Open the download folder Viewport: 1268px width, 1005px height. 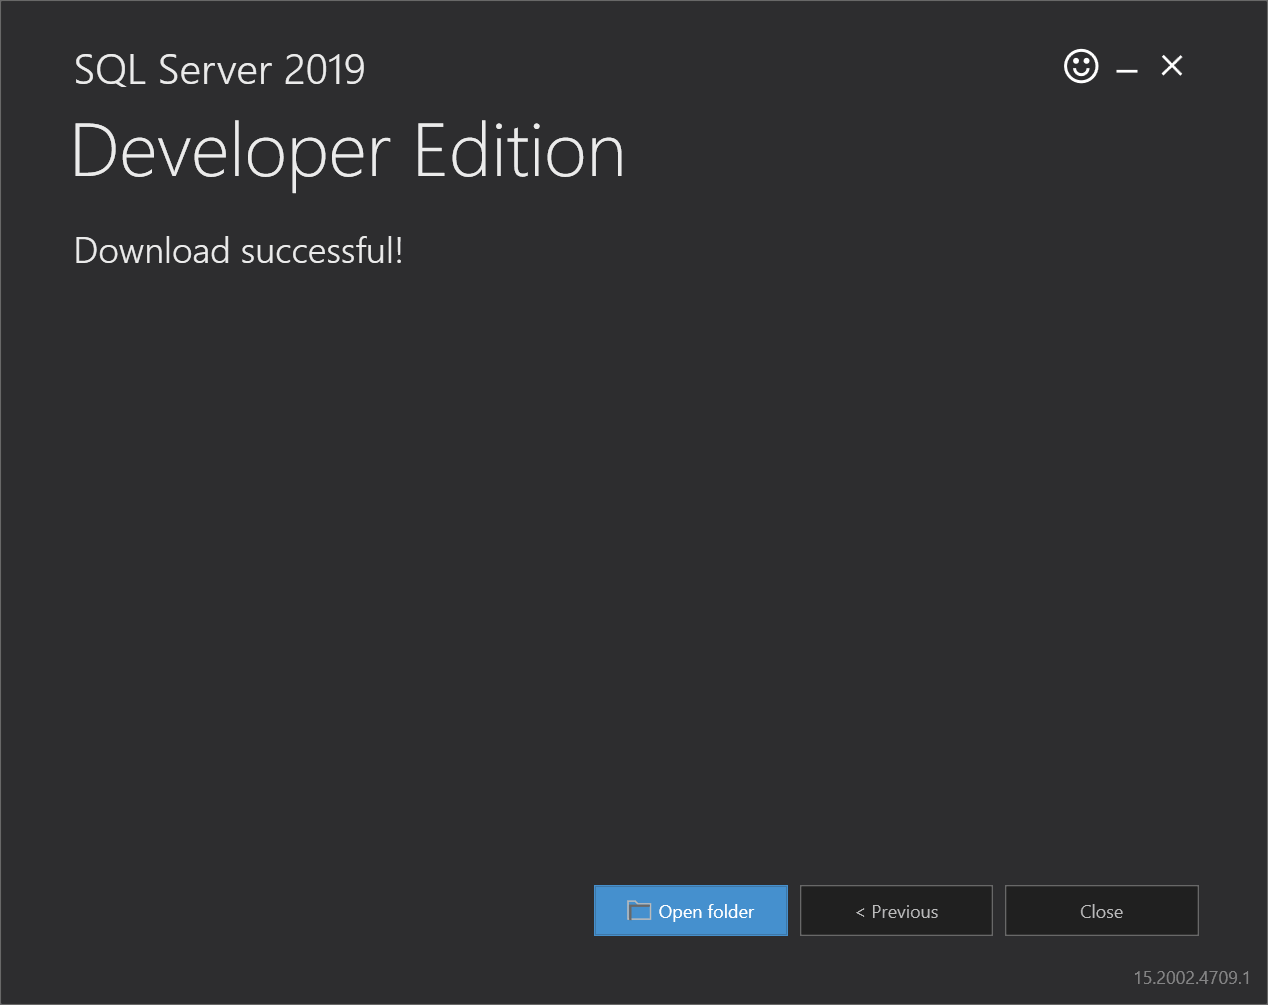(691, 911)
